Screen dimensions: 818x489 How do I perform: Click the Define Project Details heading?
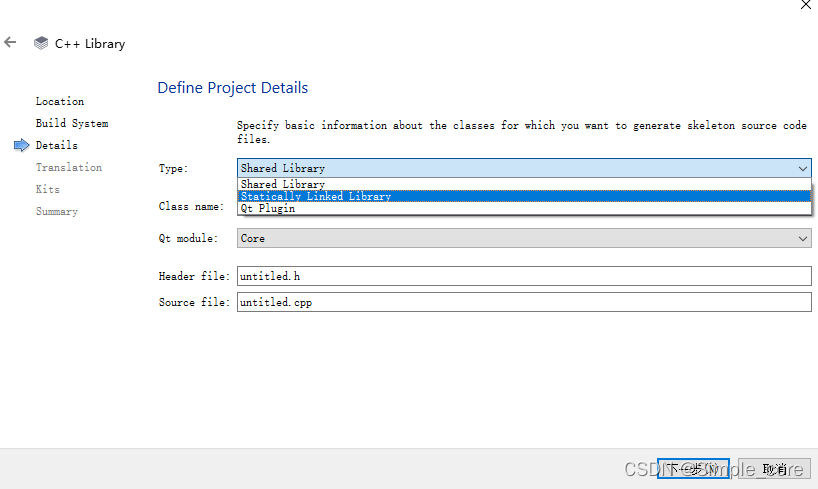click(x=233, y=88)
